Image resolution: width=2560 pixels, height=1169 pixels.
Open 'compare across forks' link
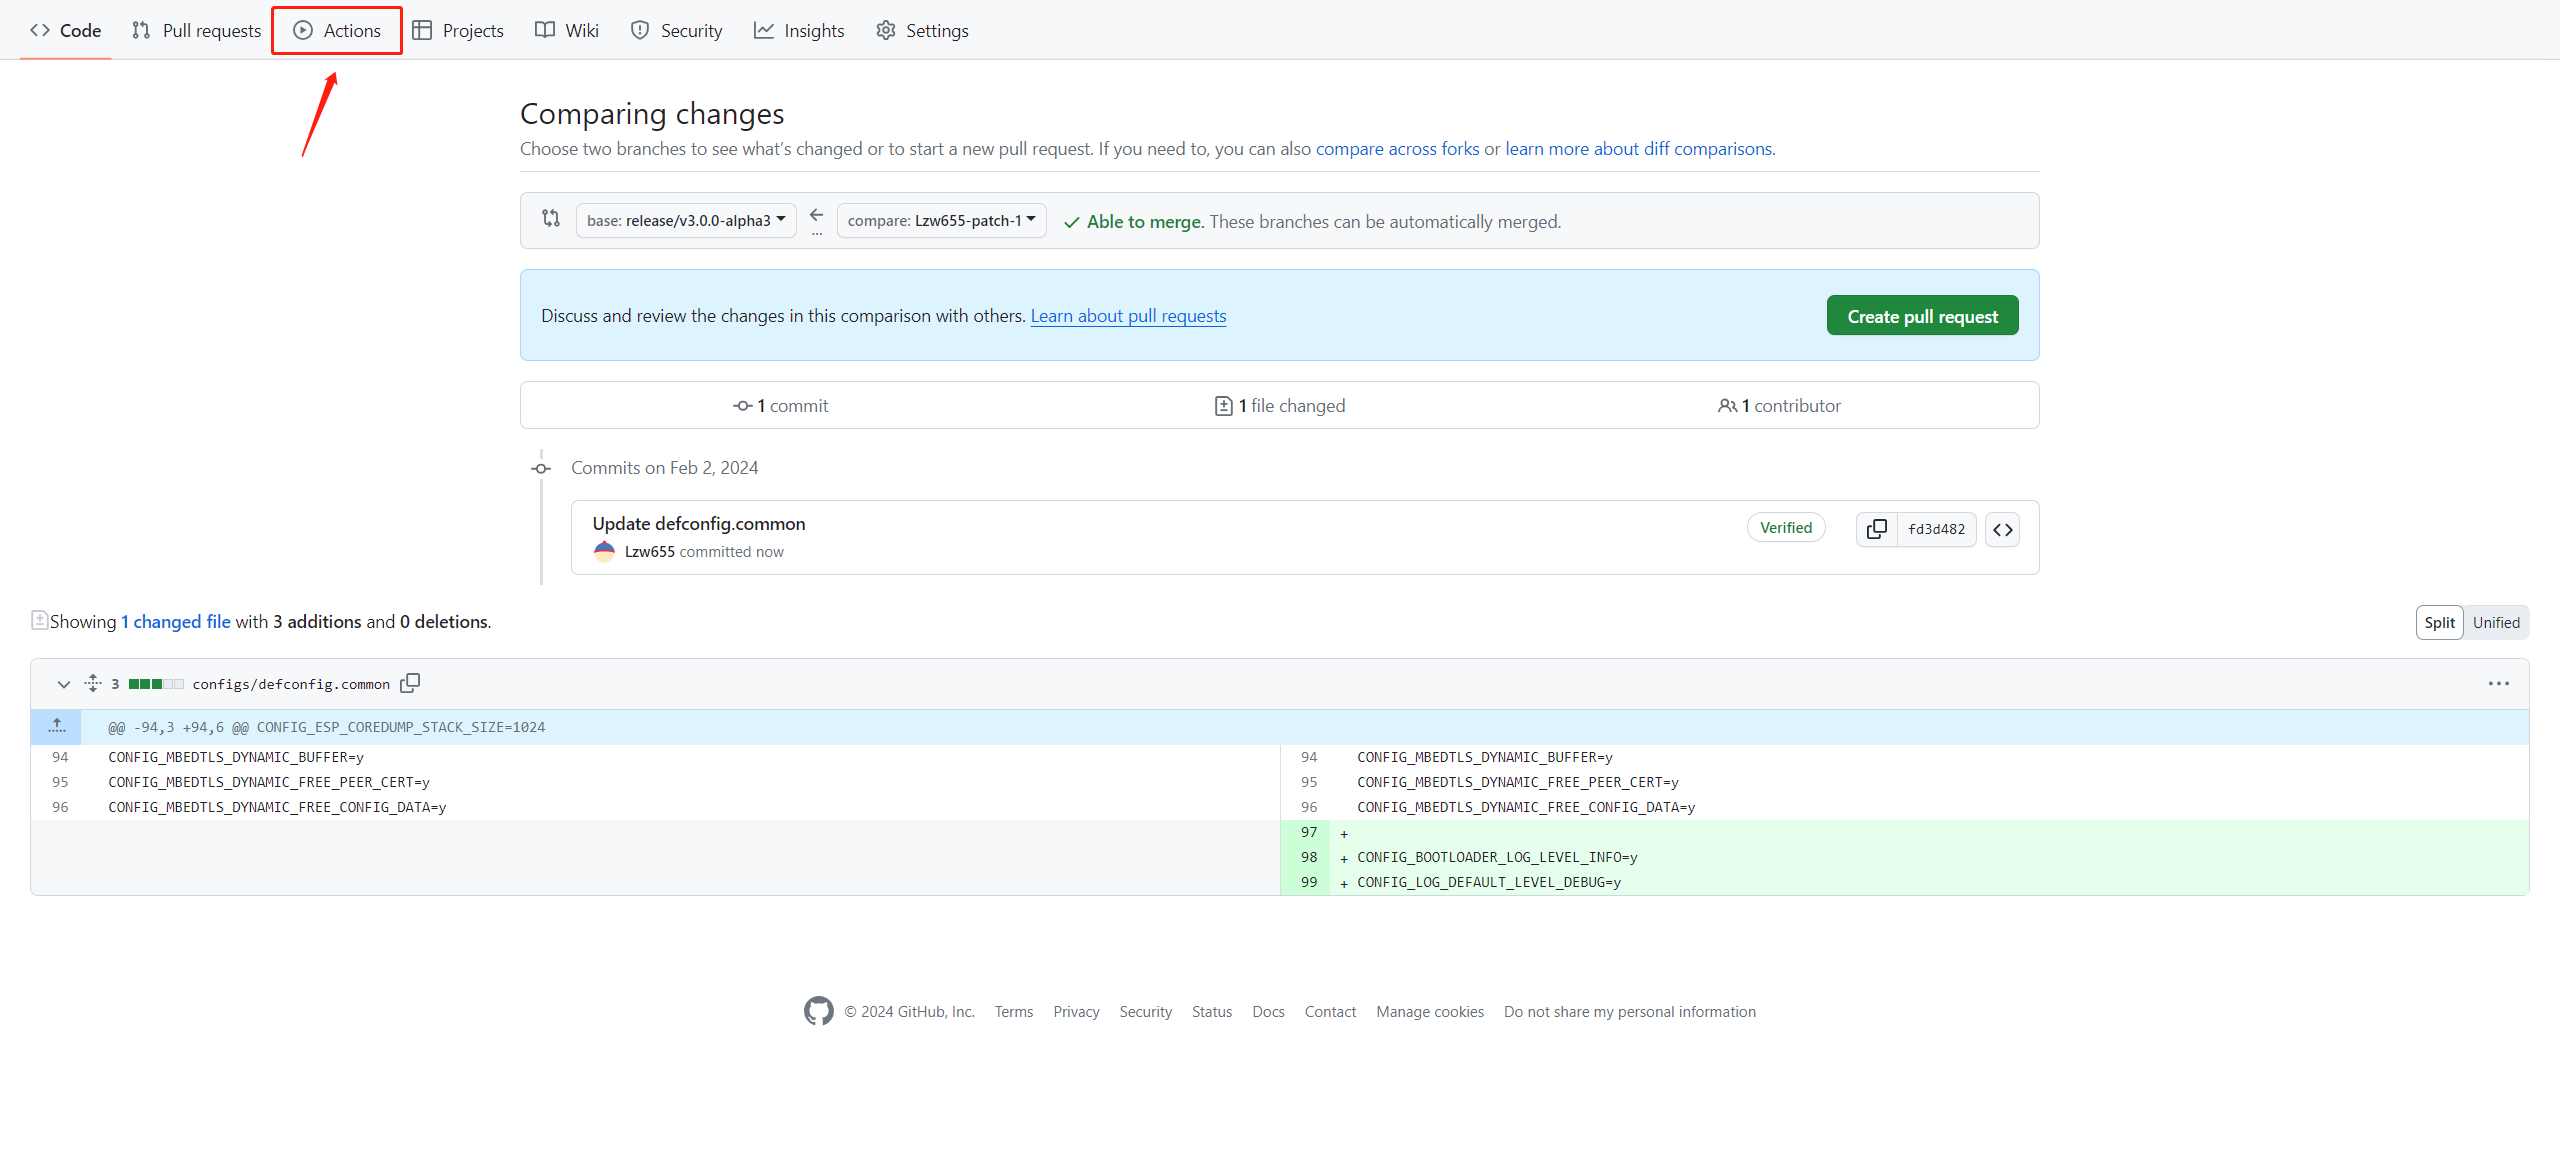[1397, 149]
